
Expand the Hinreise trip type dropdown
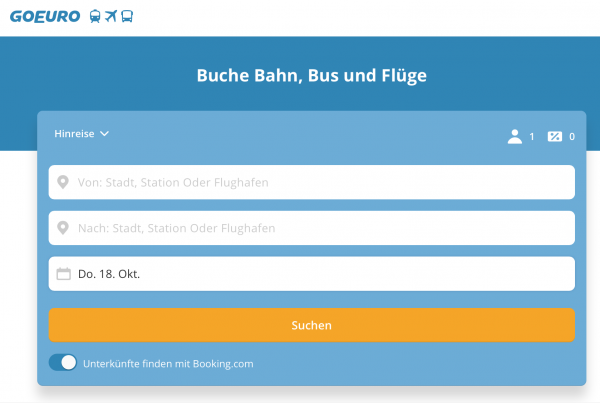tap(82, 134)
